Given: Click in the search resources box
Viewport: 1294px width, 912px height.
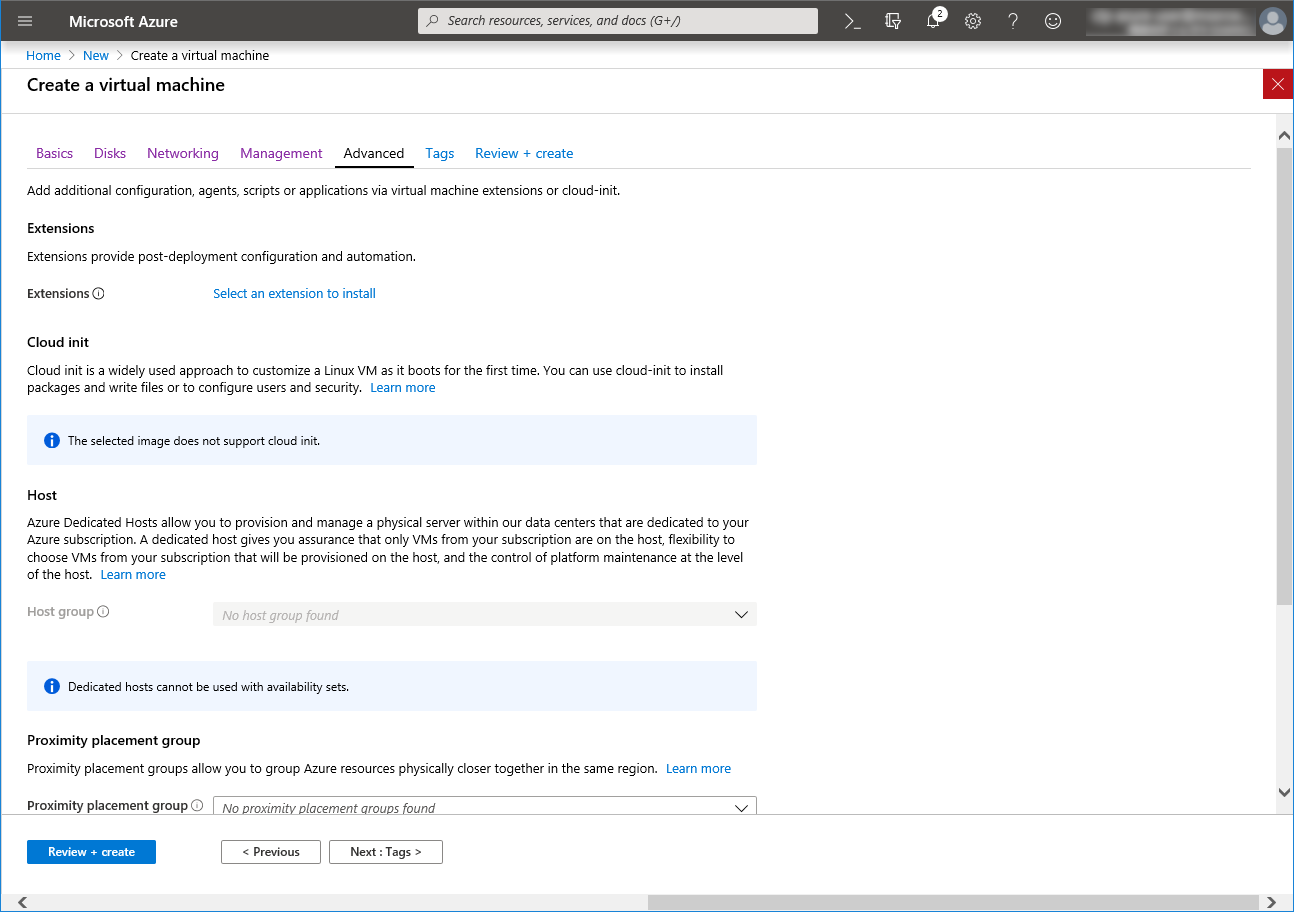Looking at the screenshot, I should 618,21.
